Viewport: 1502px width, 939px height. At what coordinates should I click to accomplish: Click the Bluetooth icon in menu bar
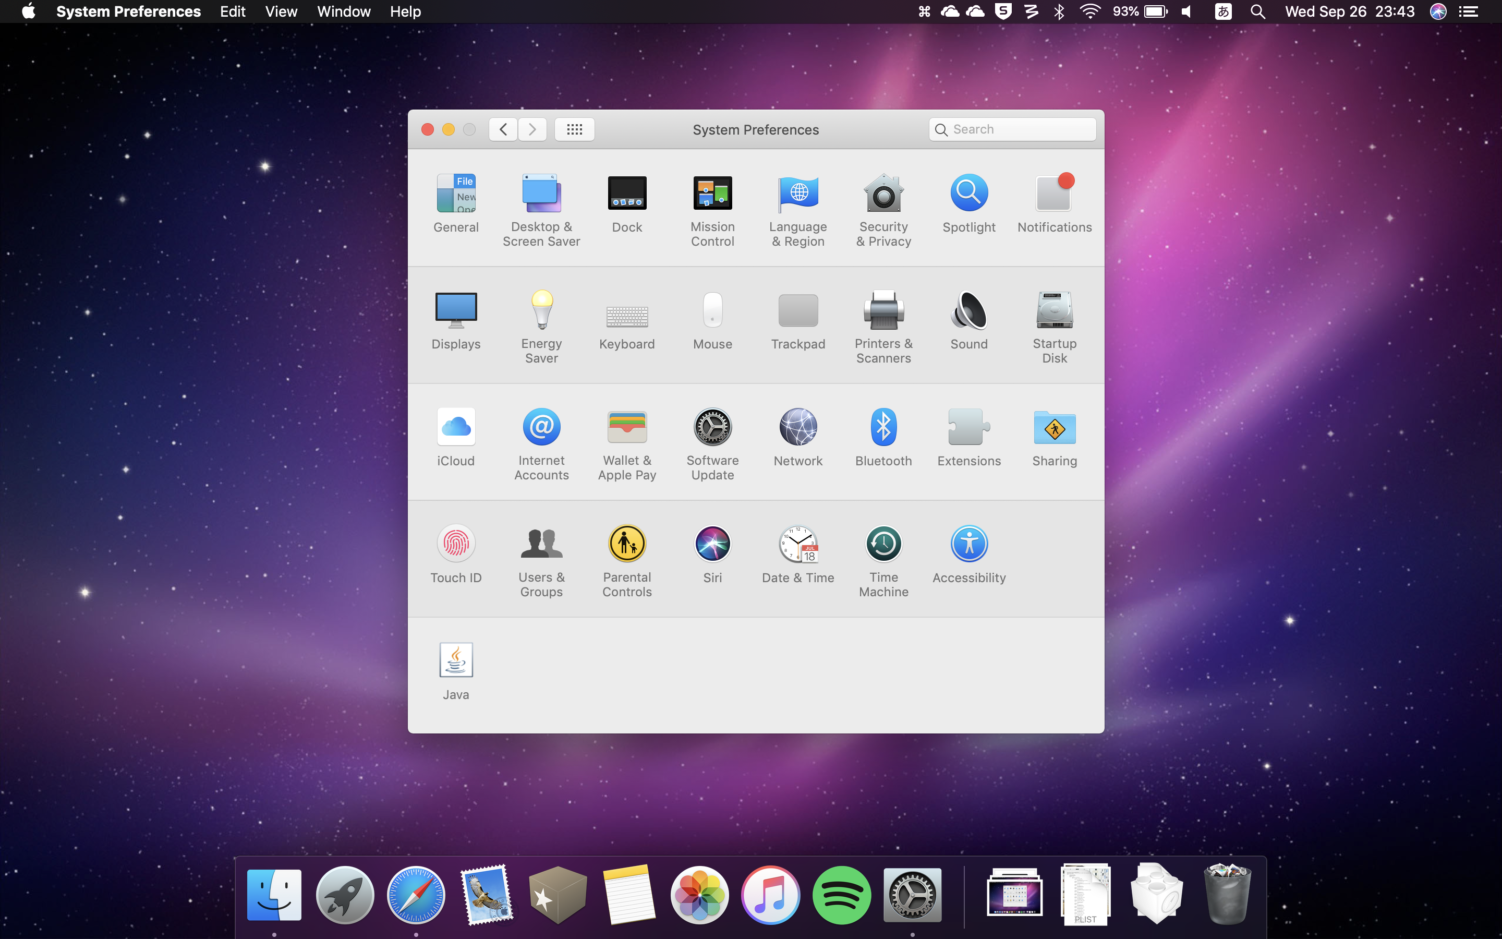(1059, 11)
